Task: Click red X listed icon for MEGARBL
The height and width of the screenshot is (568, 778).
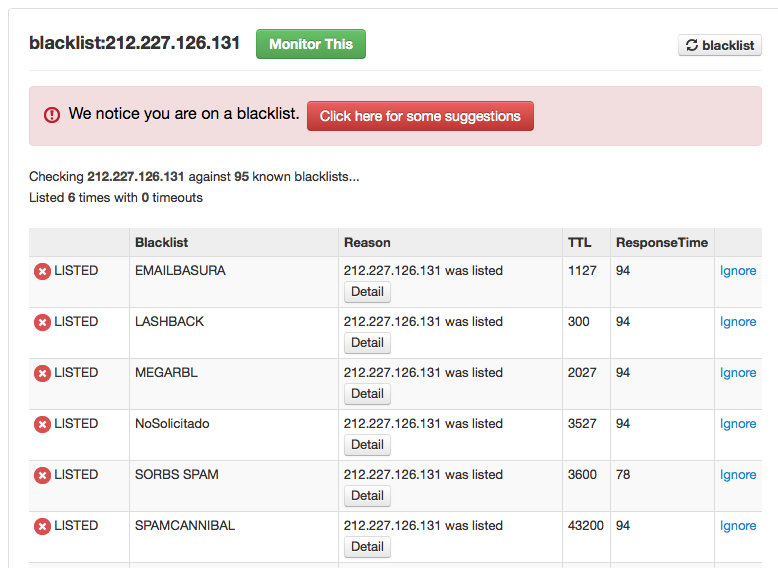Action: tap(42, 374)
